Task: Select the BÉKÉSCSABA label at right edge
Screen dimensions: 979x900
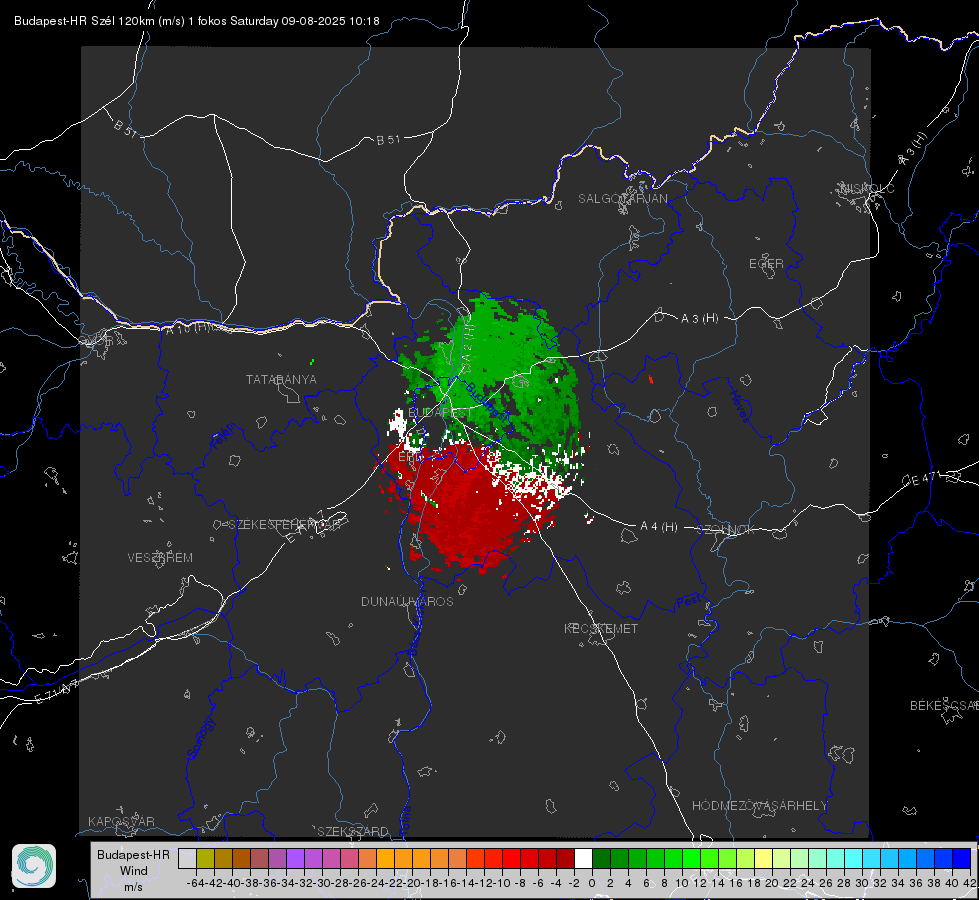Action: pos(943,705)
